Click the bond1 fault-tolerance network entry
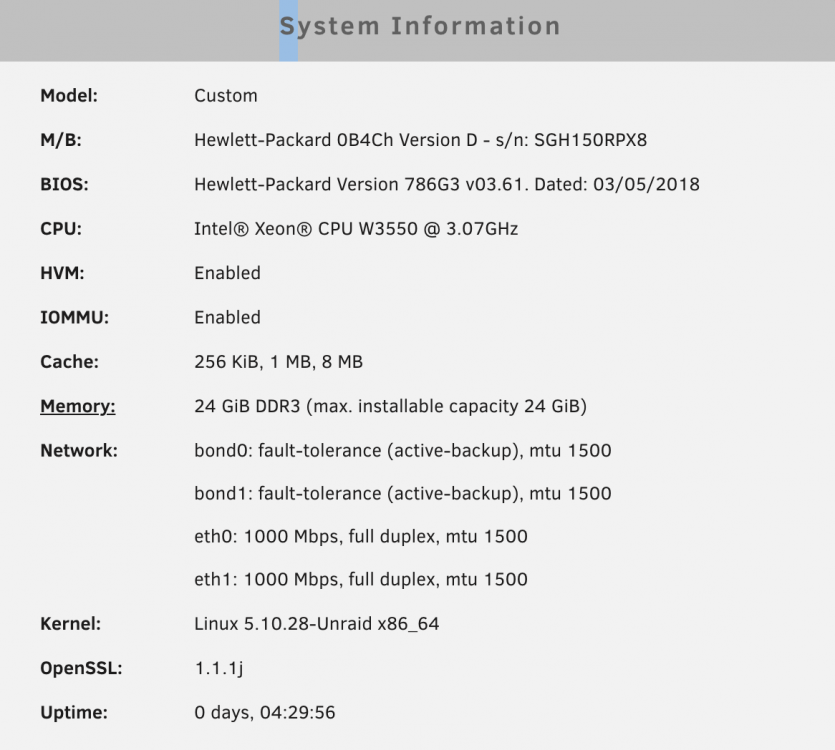The image size is (835, 750). click(x=403, y=494)
